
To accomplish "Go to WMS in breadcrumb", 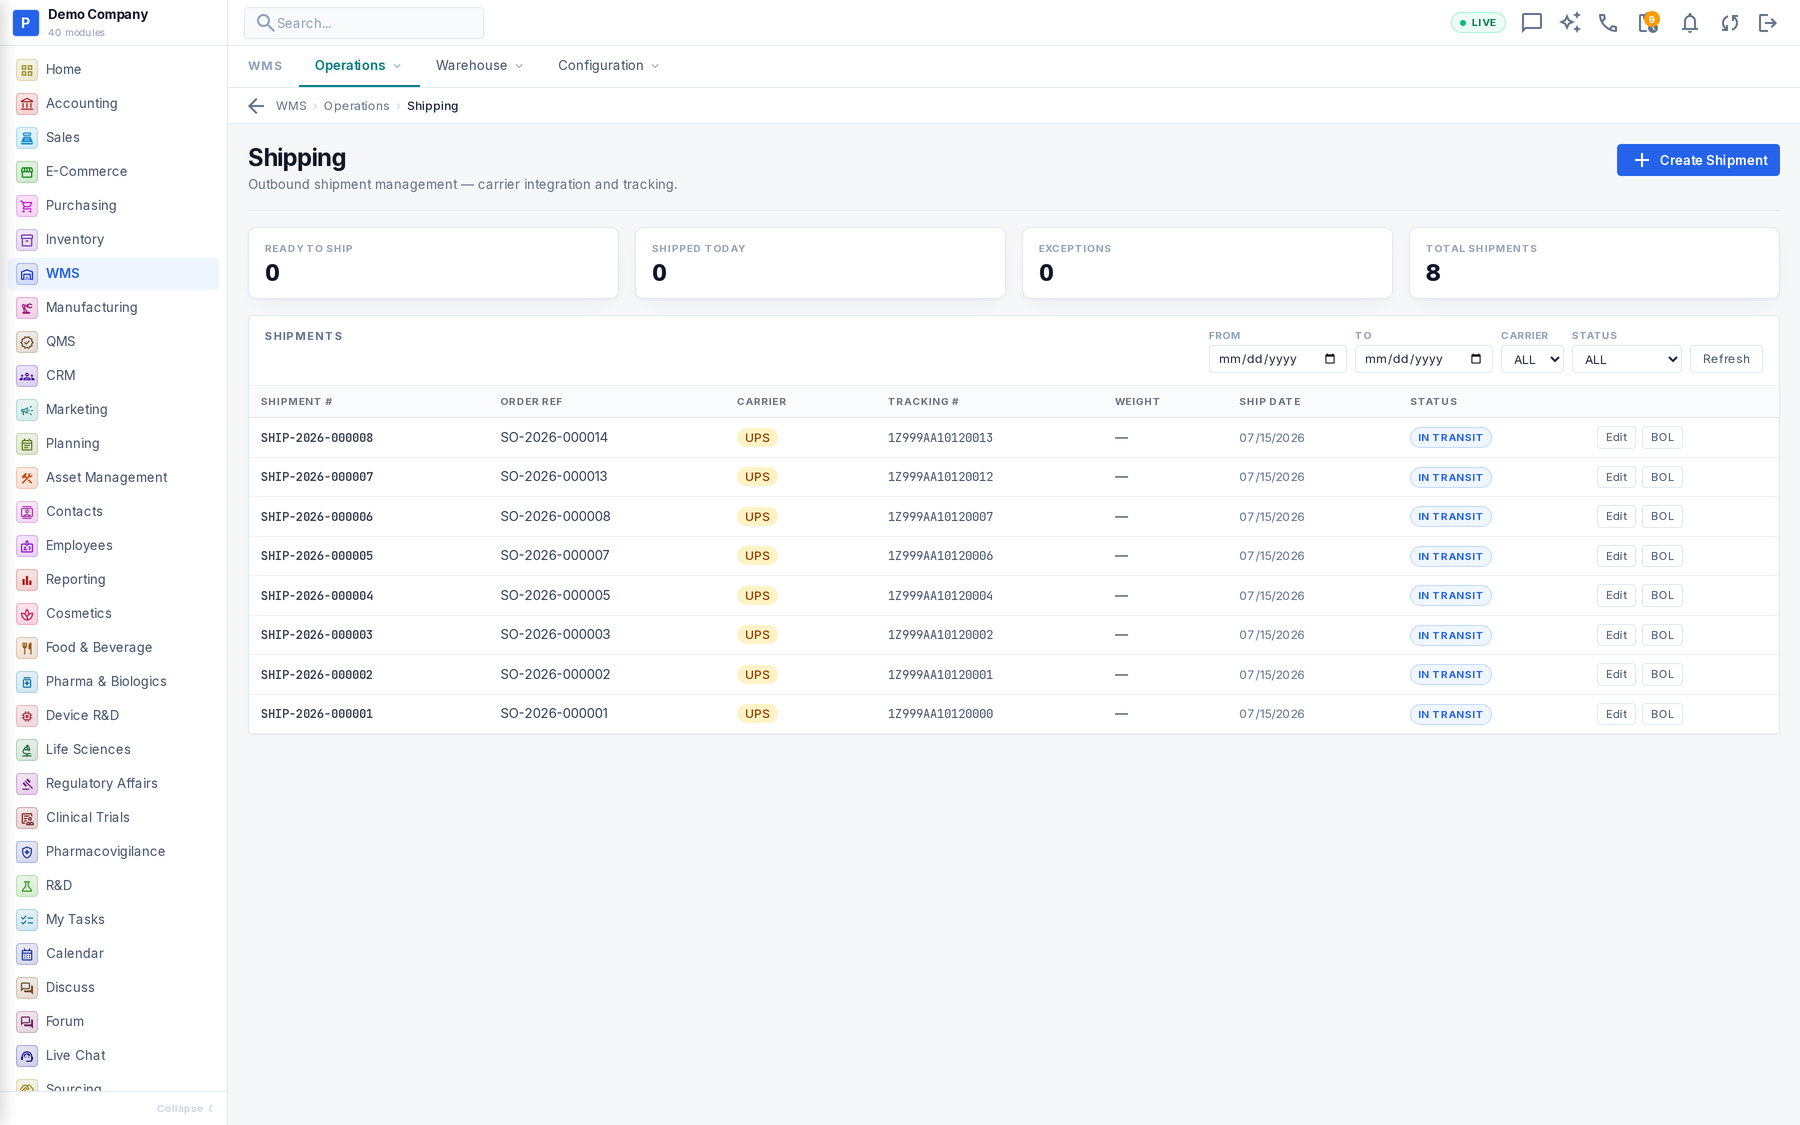I will pos(291,106).
